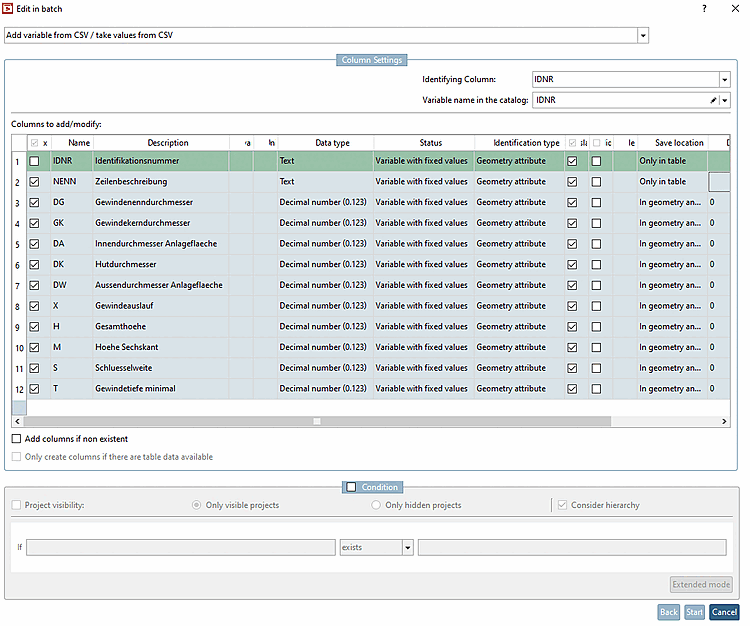Click the help question mark in title bar
750x626 pixels.
704,9
